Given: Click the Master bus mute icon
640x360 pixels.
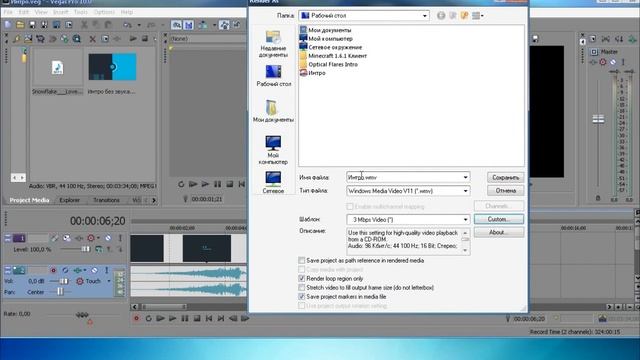Looking at the screenshot, I should pyautogui.click(x=613, y=62).
